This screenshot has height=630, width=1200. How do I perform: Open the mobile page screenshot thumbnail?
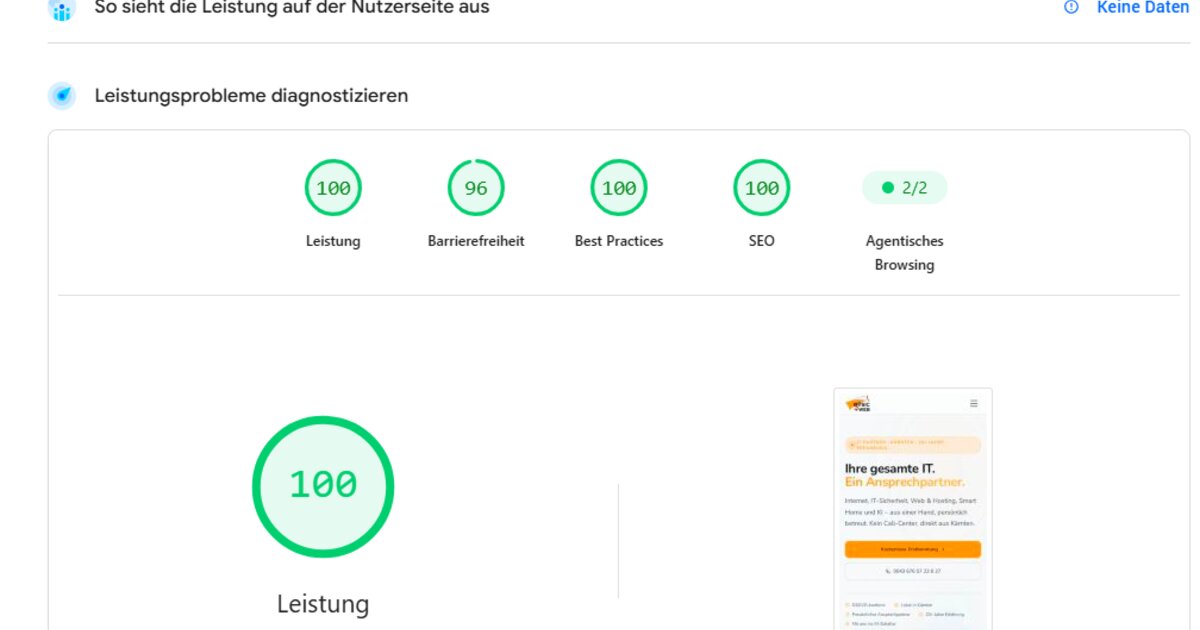(913, 509)
